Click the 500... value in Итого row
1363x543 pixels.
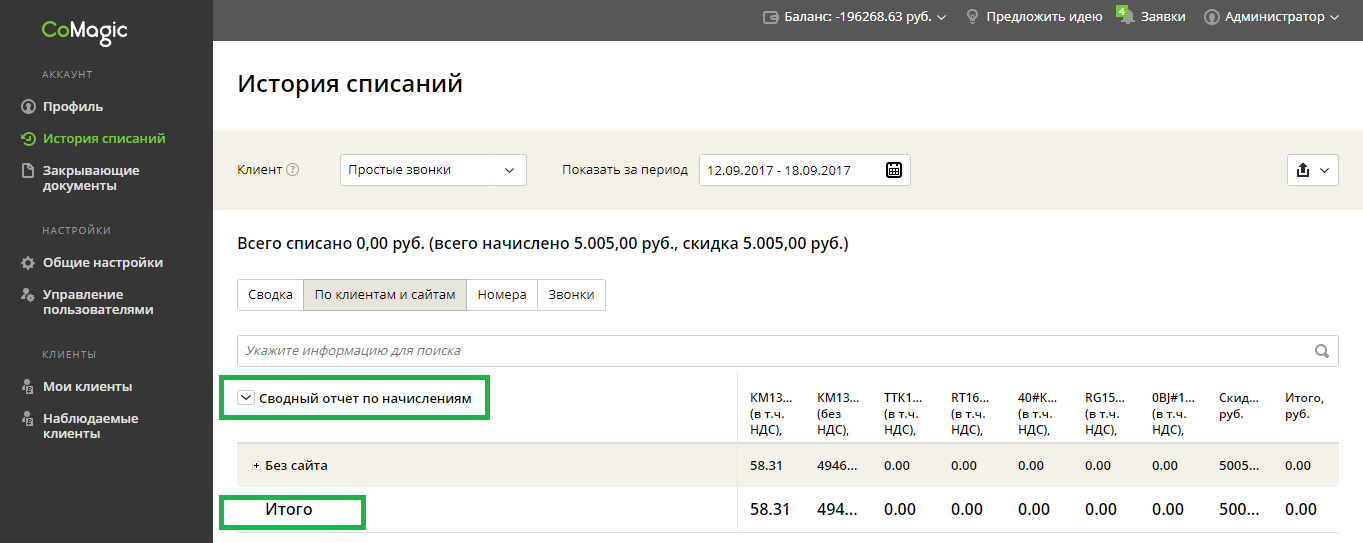1238,510
